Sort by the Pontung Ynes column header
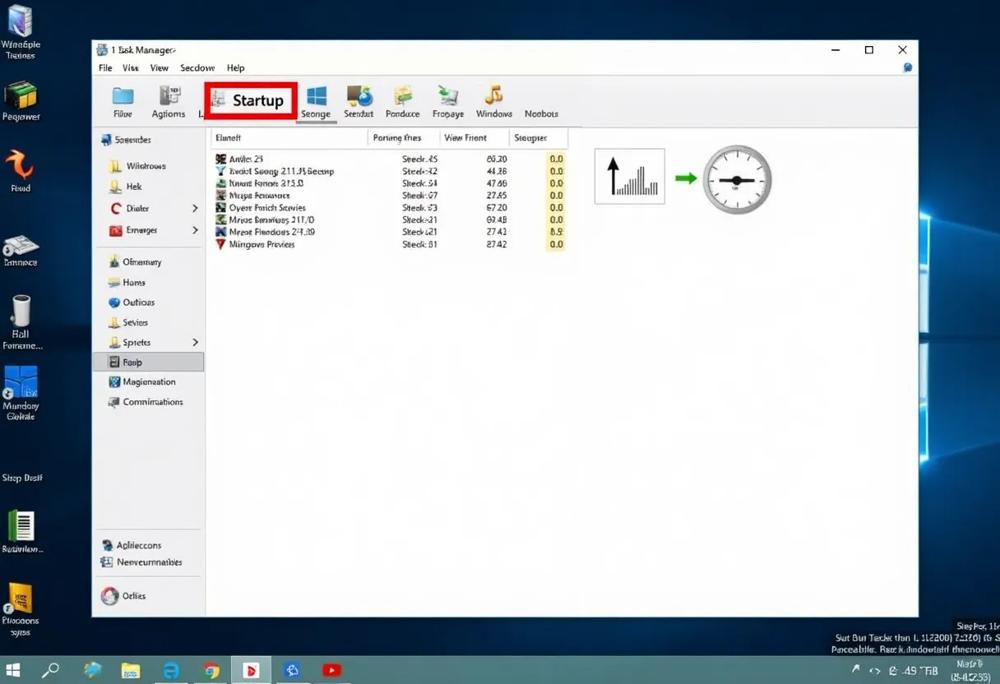This screenshot has height=684, width=1000. pos(404,138)
